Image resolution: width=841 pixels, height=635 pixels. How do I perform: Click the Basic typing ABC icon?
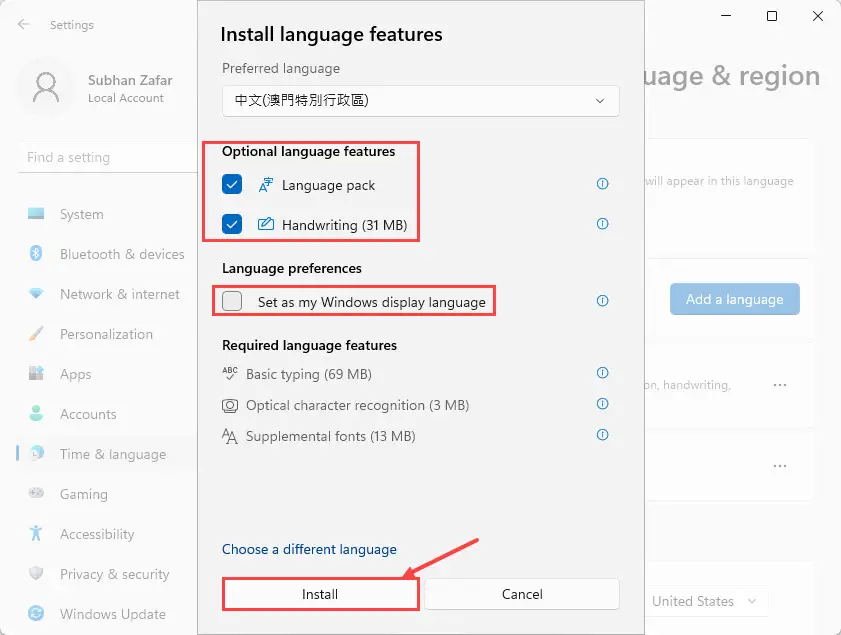tap(230, 373)
